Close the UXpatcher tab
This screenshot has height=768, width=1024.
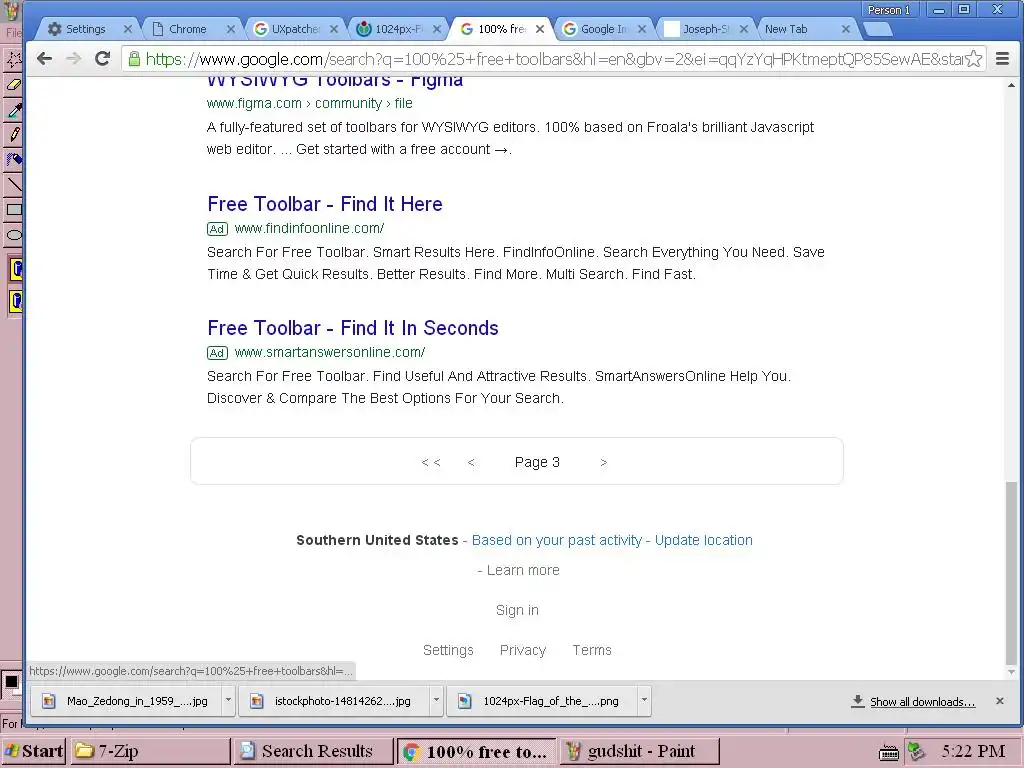click(334, 29)
